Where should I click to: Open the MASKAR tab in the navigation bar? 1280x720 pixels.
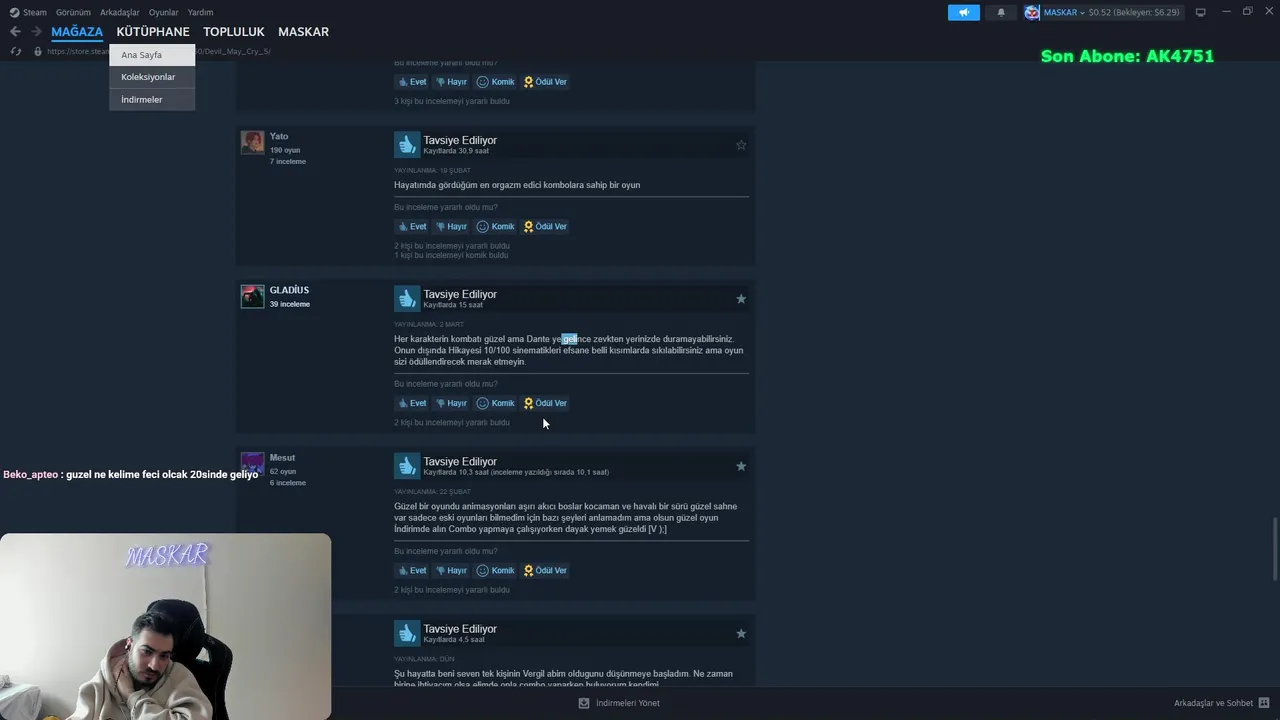[303, 32]
